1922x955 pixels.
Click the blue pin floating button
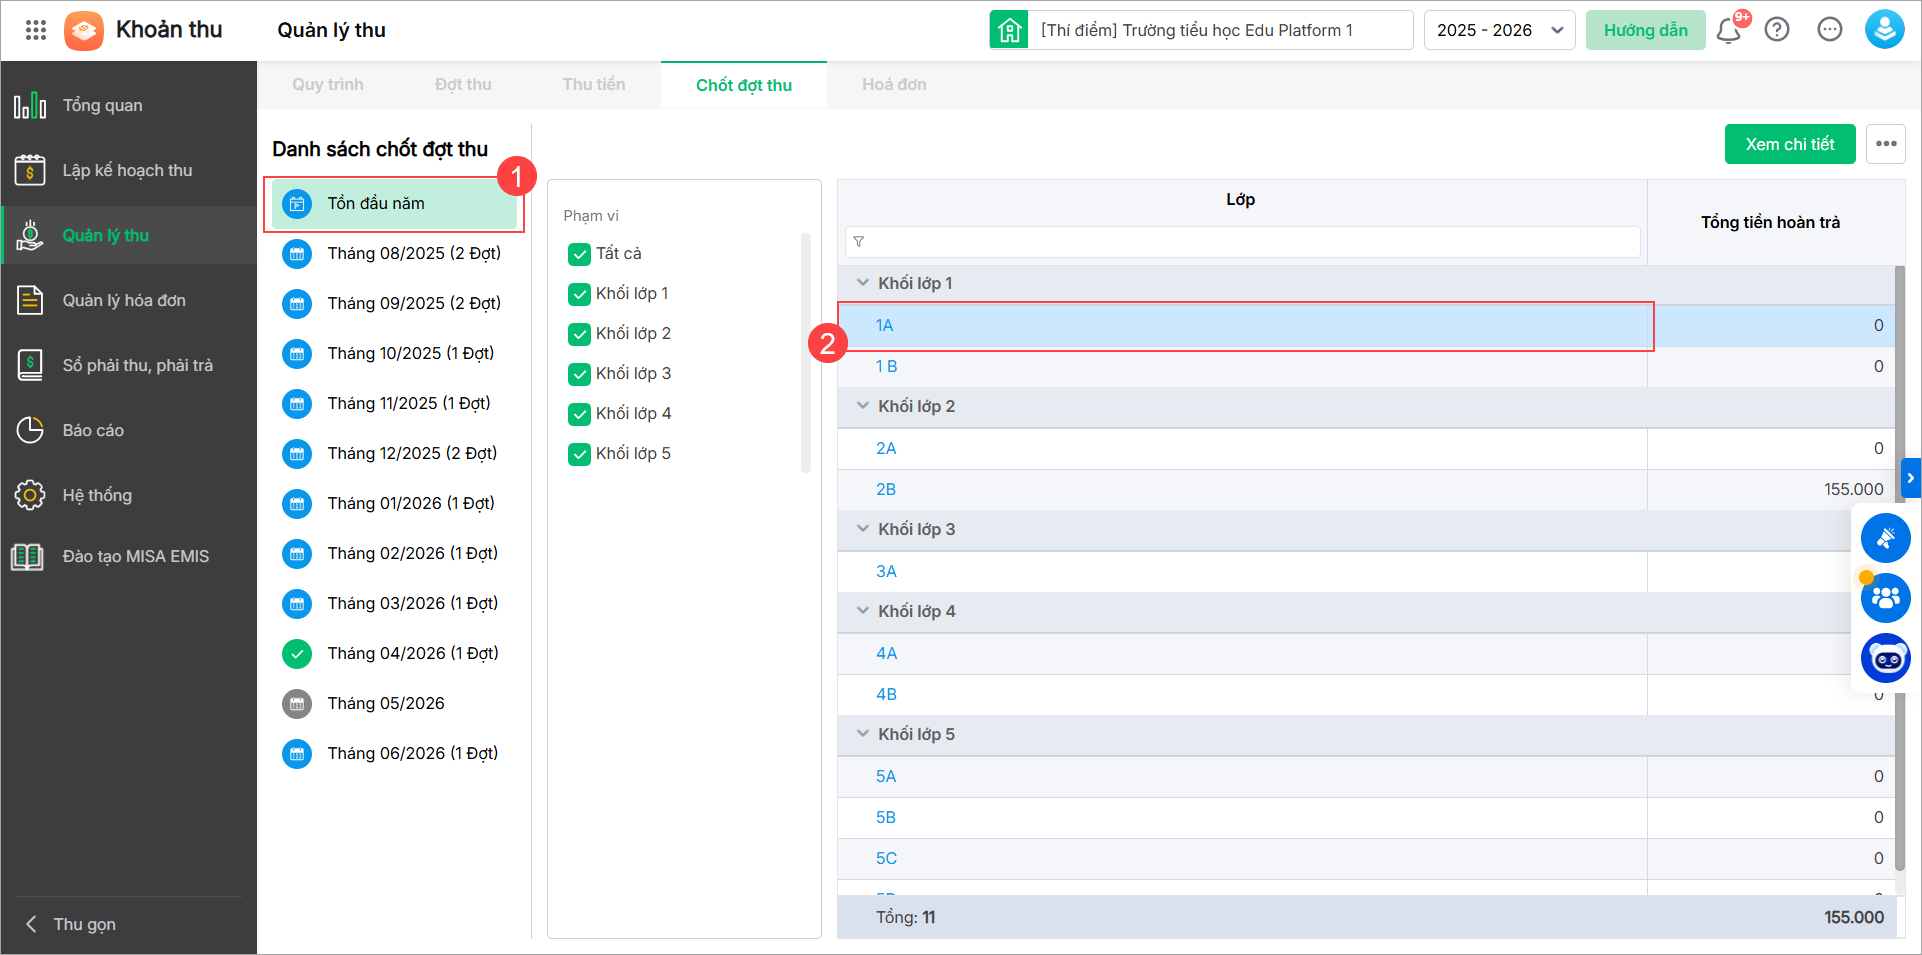pyautogui.click(x=1885, y=538)
